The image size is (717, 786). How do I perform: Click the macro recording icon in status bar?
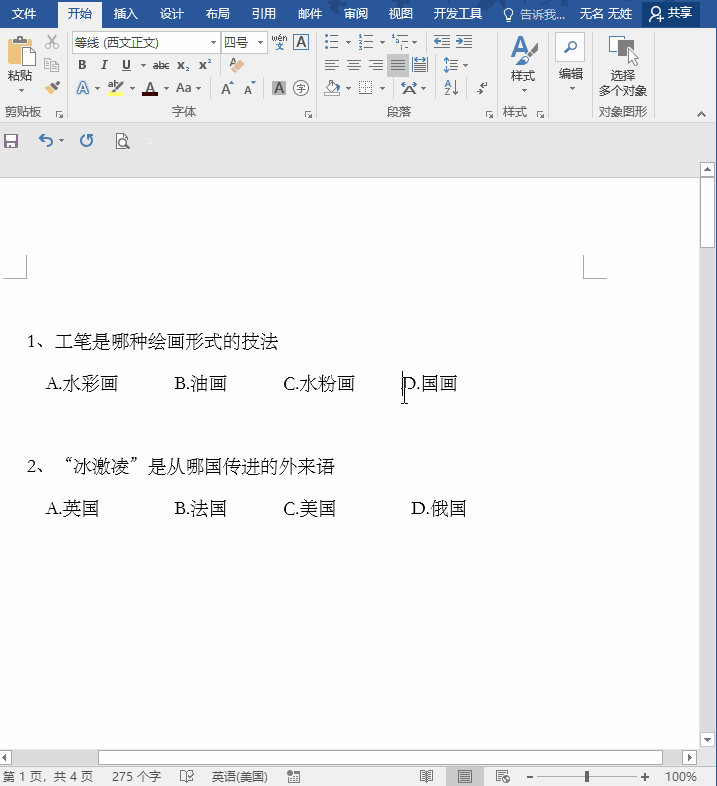[x=293, y=776]
